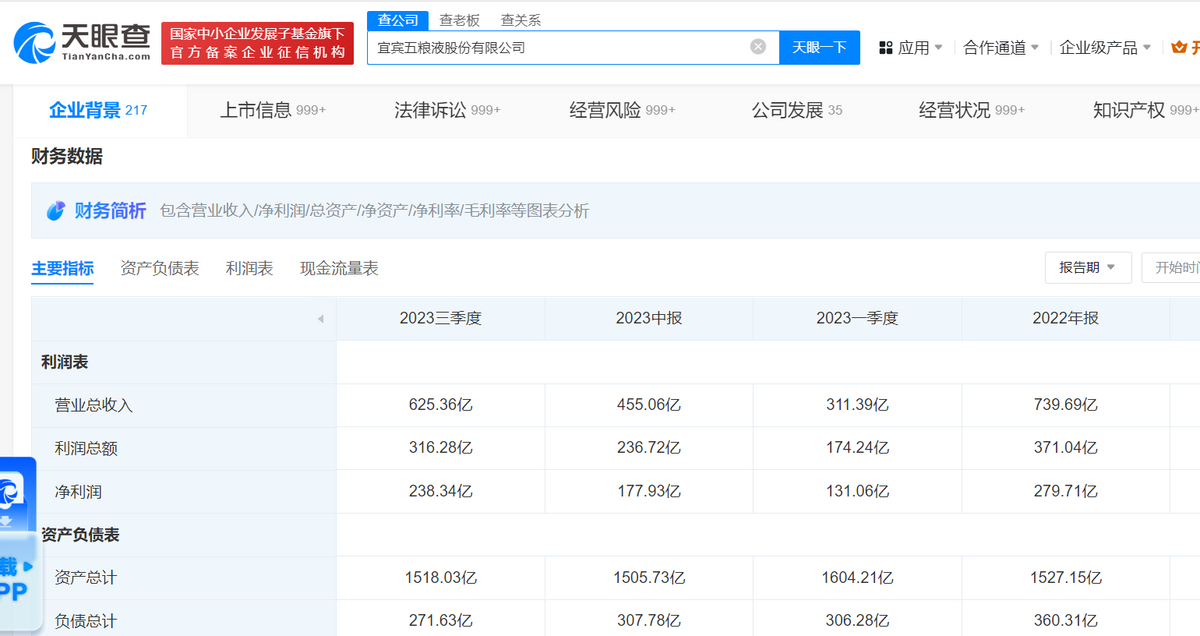Switch to 查关系 search tab
Viewport: 1200px width, 636px height.
click(x=520, y=20)
